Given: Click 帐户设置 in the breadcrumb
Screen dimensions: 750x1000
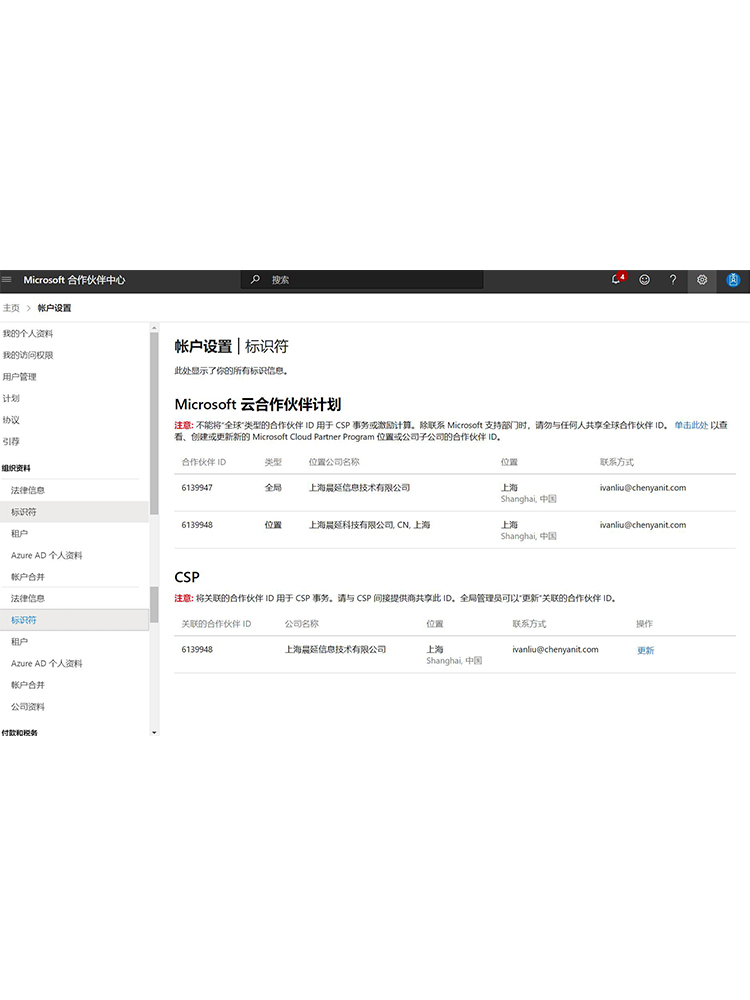Looking at the screenshot, I should pyautogui.click(x=54, y=308).
